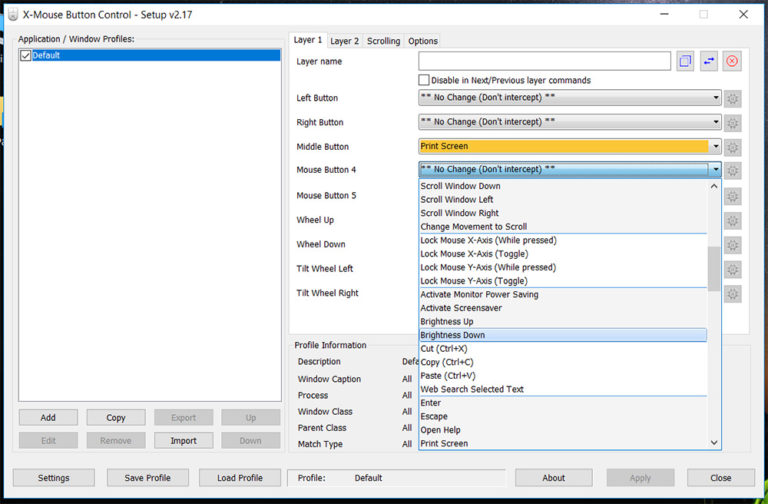Click the Layer name text field
The height and width of the screenshot is (504, 768).
click(x=544, y=61)
